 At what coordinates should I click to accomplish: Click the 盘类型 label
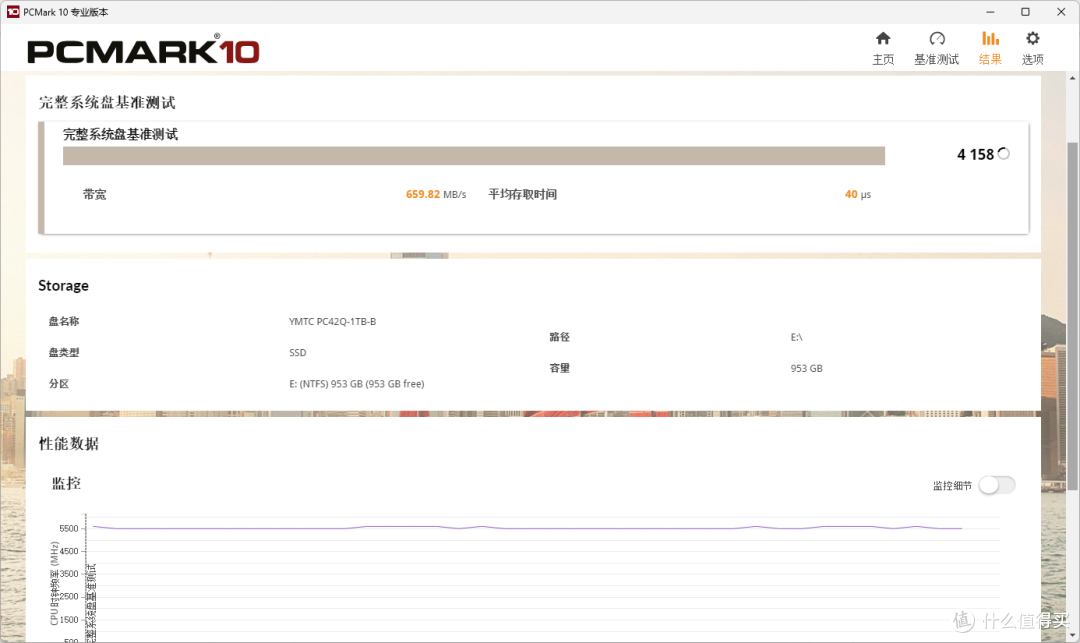click(x=64, y=352)
